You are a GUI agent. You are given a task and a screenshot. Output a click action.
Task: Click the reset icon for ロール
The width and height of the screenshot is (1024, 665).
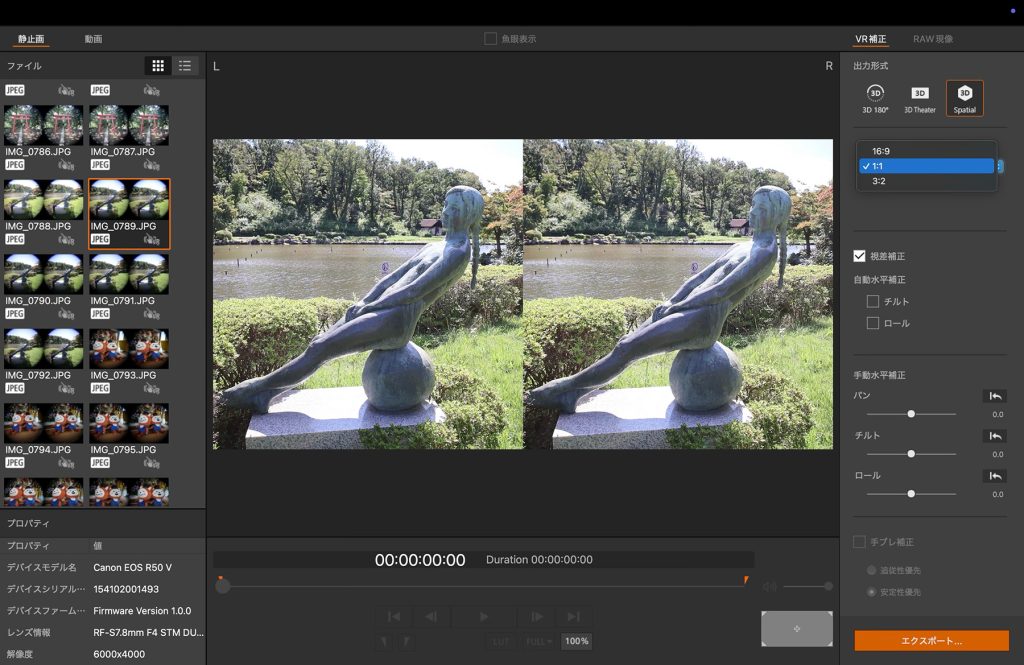point(993,476)
